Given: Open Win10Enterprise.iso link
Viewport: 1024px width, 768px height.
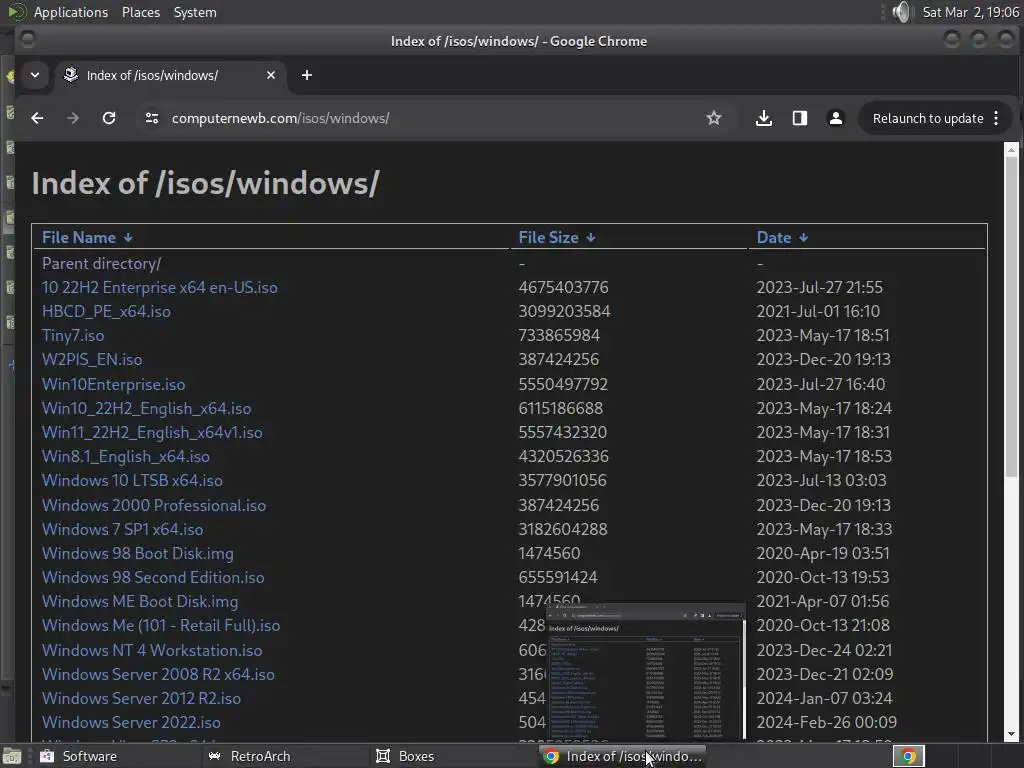Looking at the screenshot, I should pos(114,384).
